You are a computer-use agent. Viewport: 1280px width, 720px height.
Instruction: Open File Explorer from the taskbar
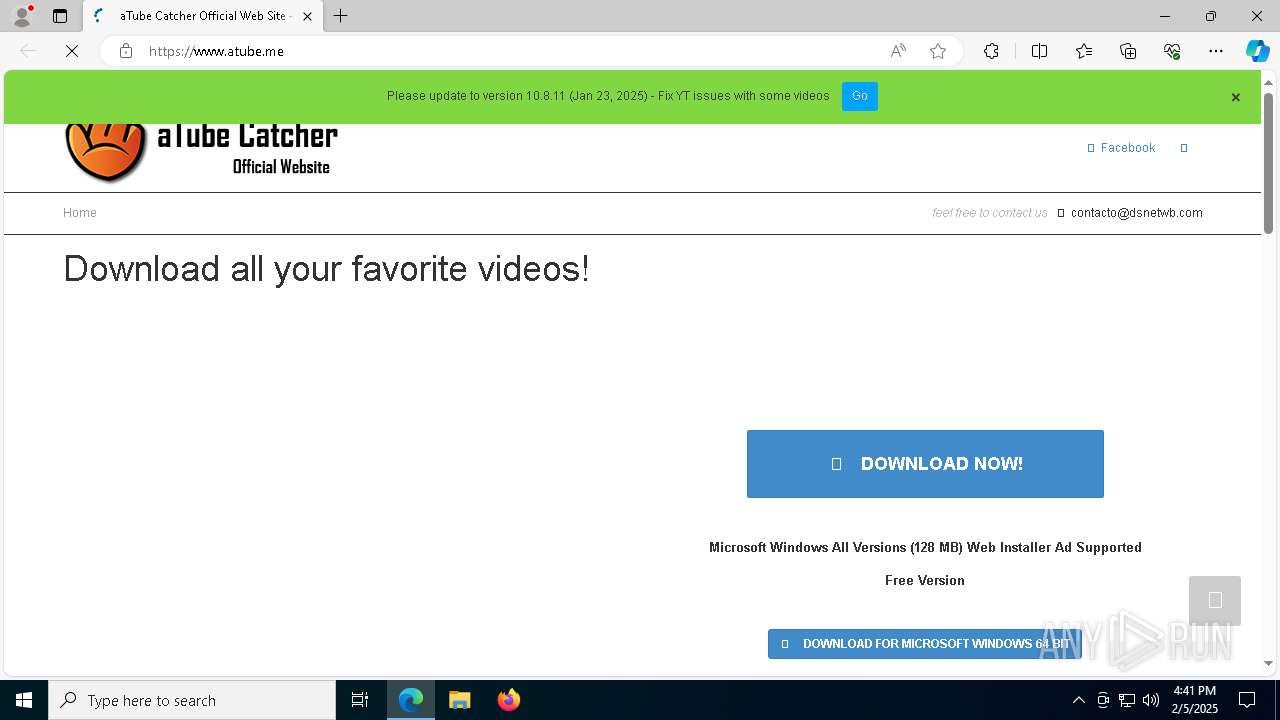(460, 700)
